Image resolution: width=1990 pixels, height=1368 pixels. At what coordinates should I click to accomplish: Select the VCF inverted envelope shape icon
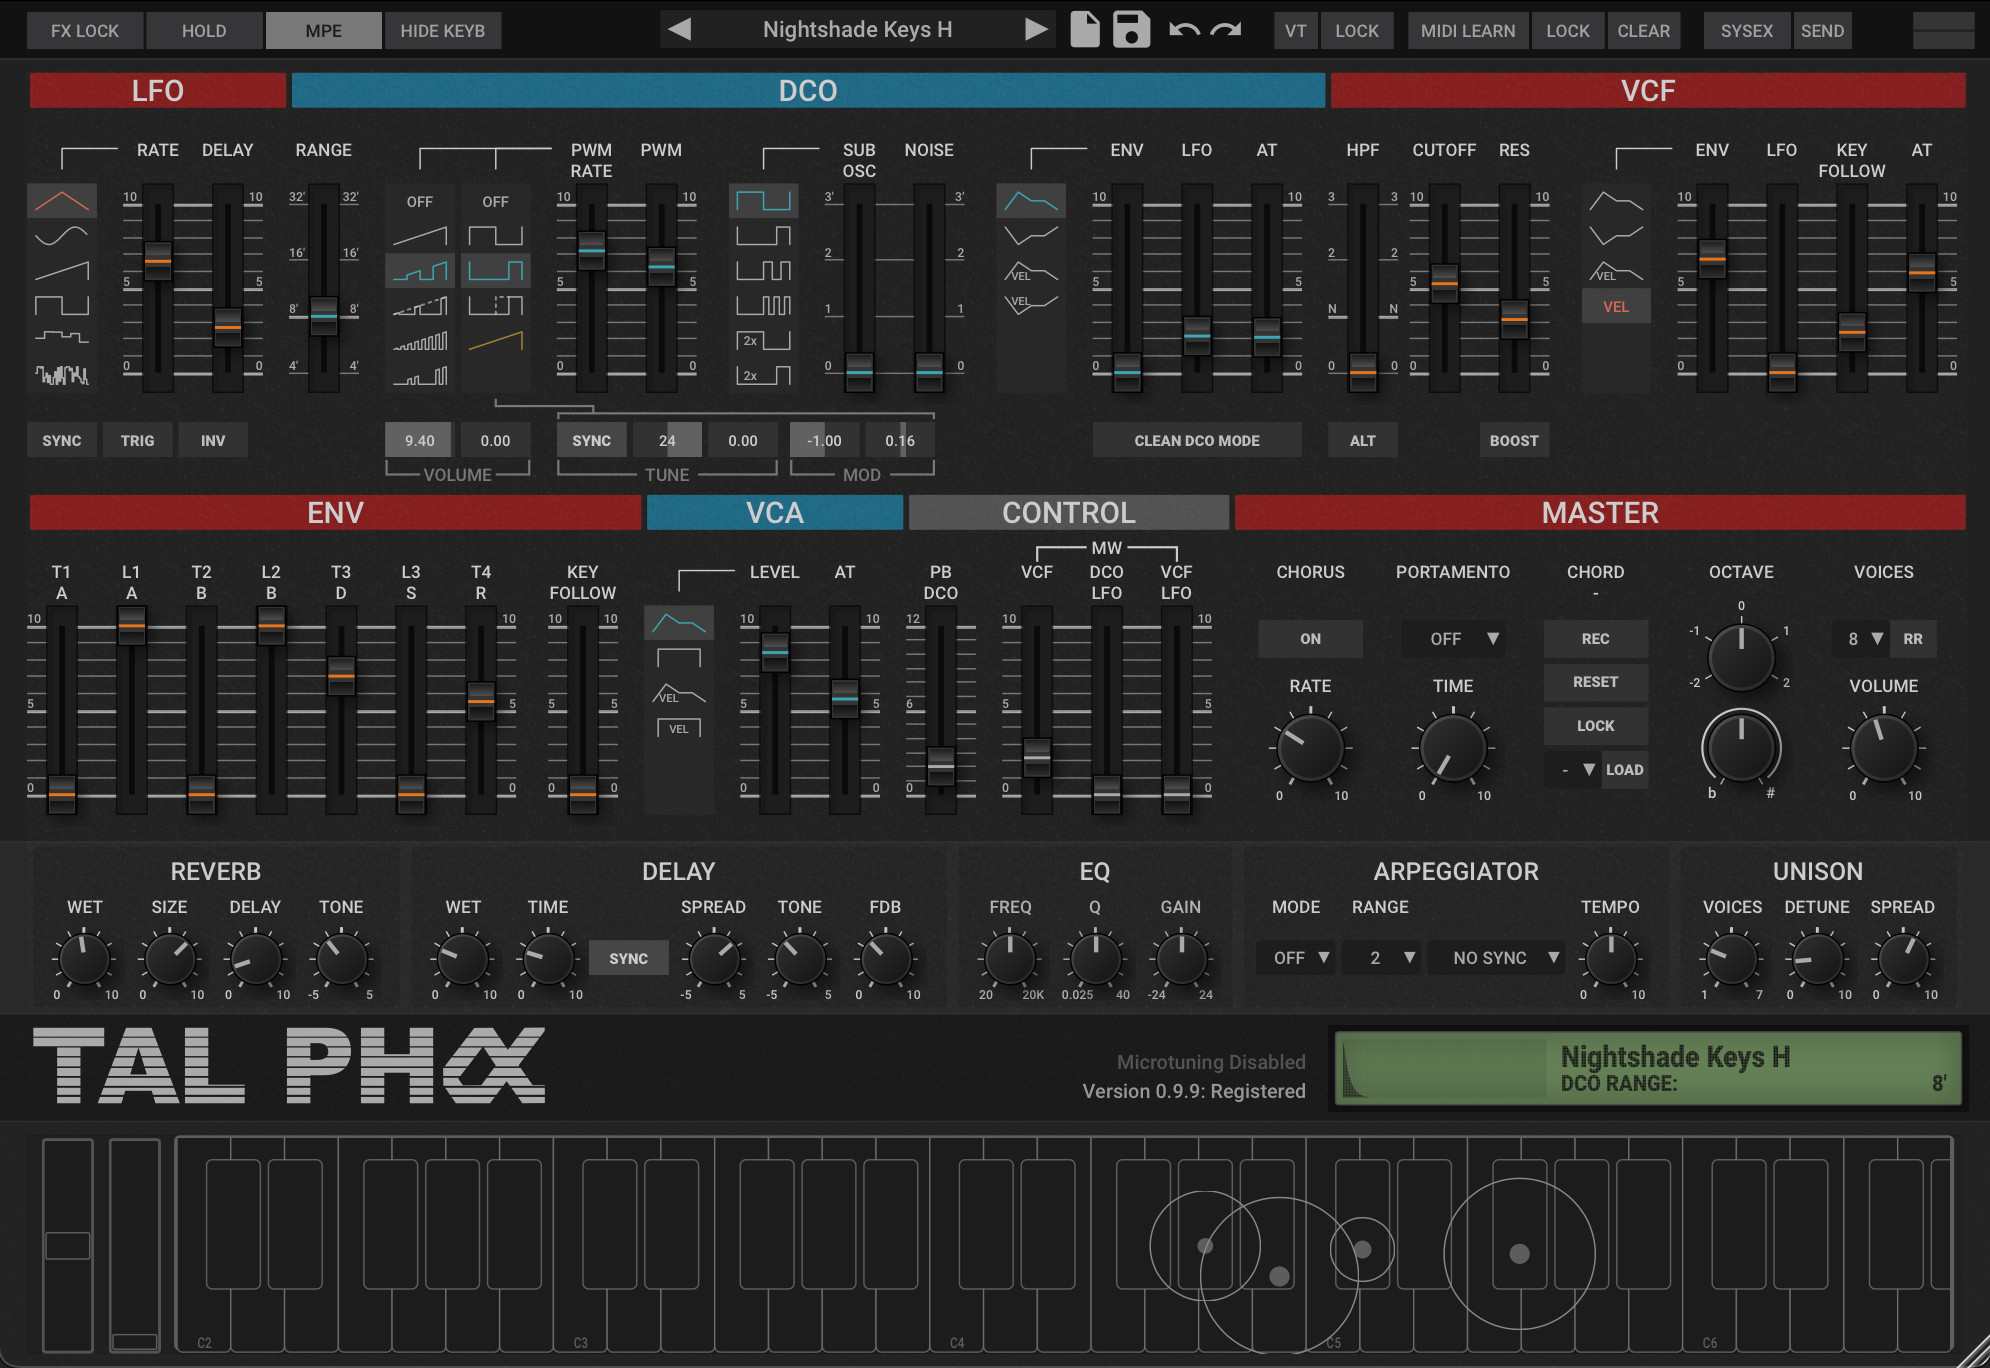(1616, 236)
